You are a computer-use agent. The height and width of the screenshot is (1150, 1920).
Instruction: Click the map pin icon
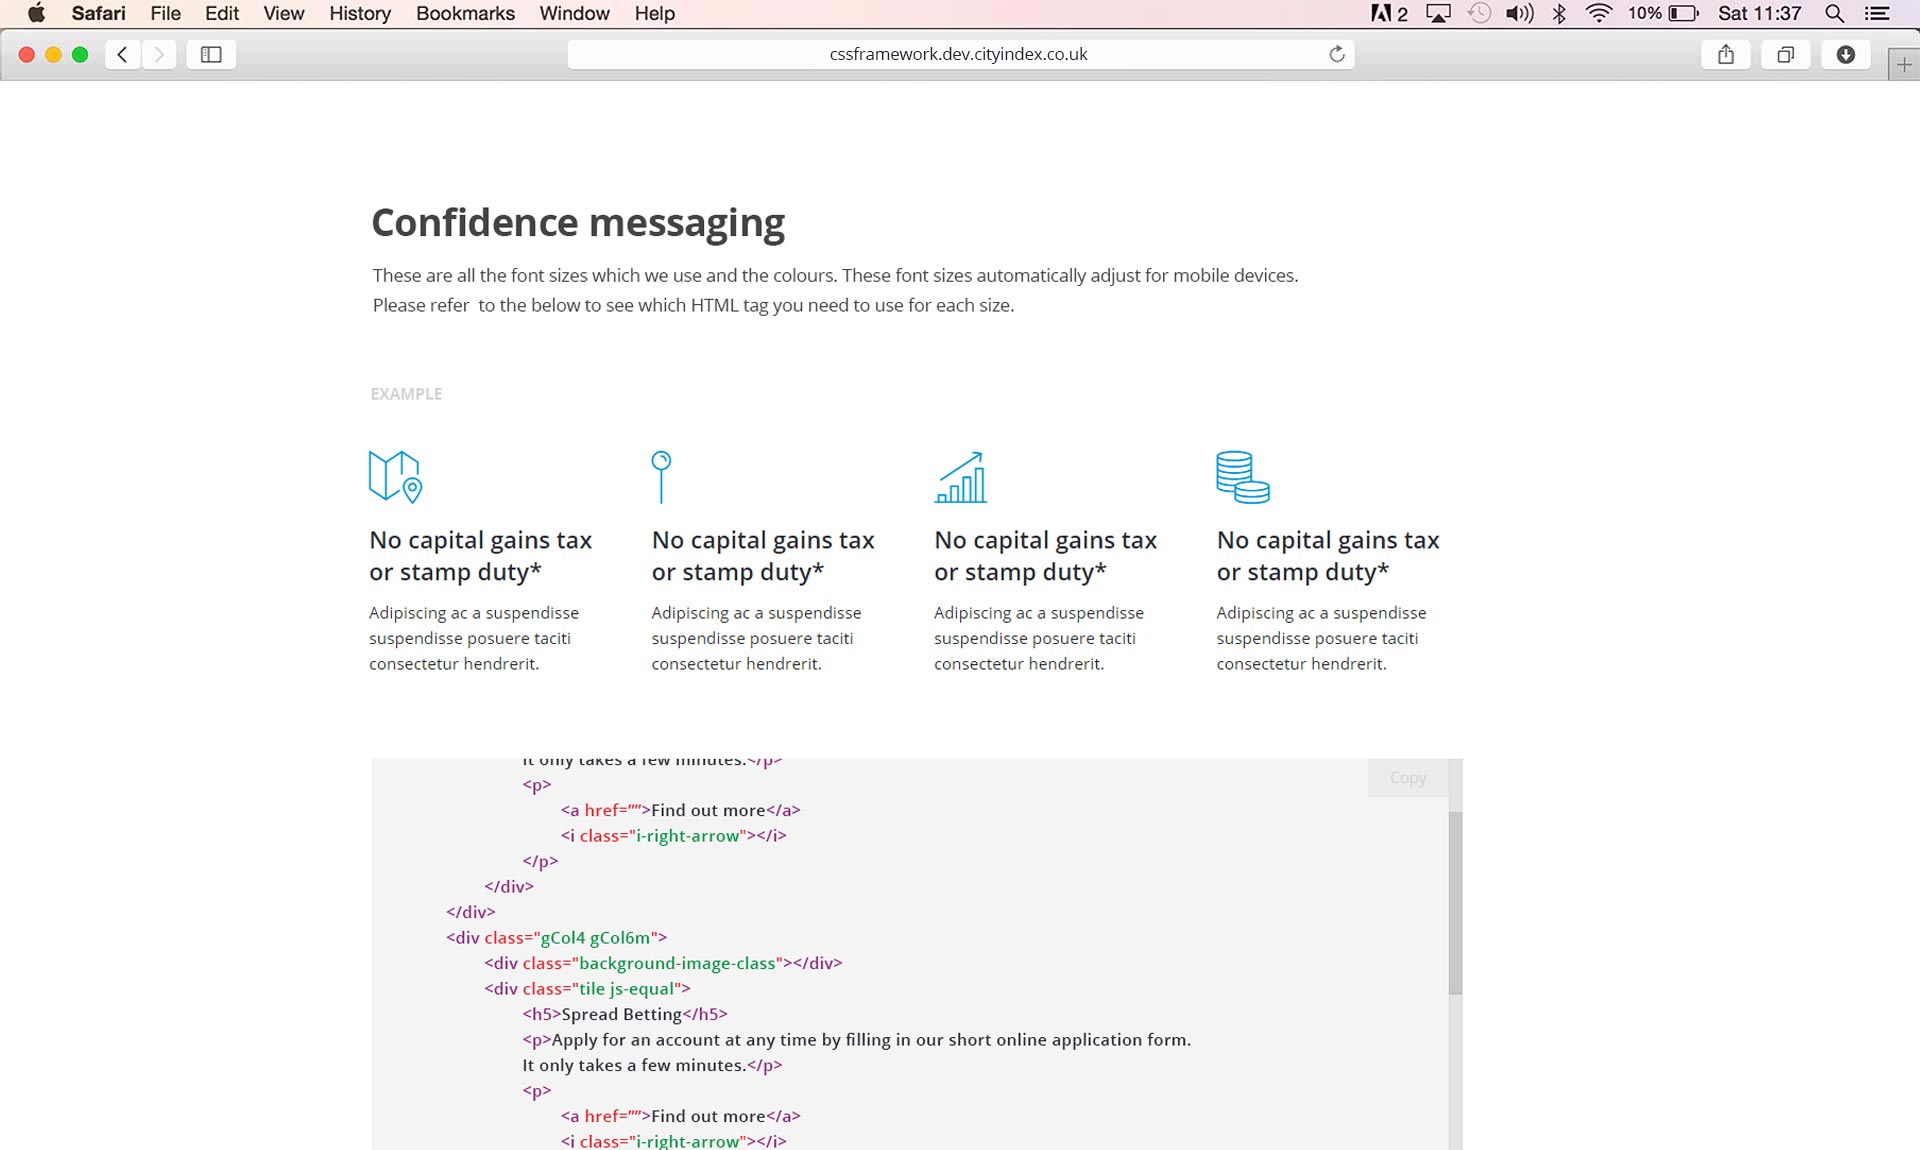(661, 476)
